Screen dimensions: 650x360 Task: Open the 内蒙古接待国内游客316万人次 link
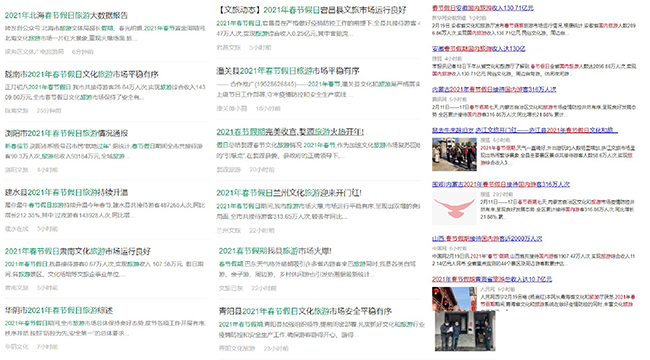(x=494, y=89)
